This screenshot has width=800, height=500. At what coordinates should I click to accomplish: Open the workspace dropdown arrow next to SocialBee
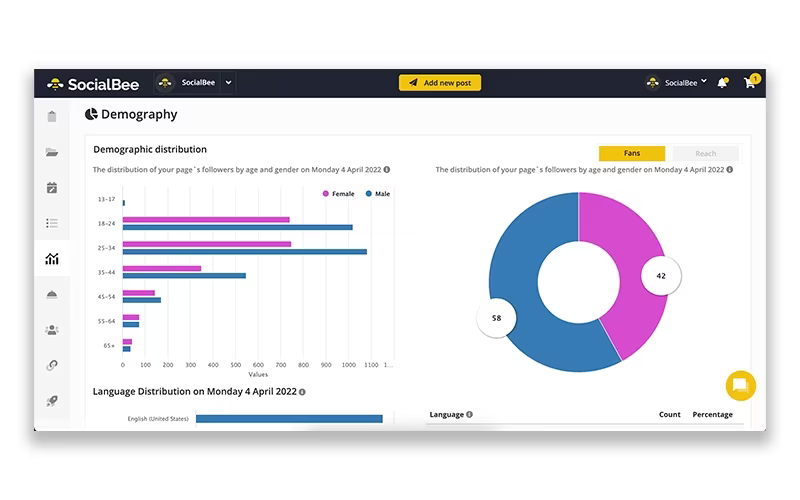pos(229,83)
